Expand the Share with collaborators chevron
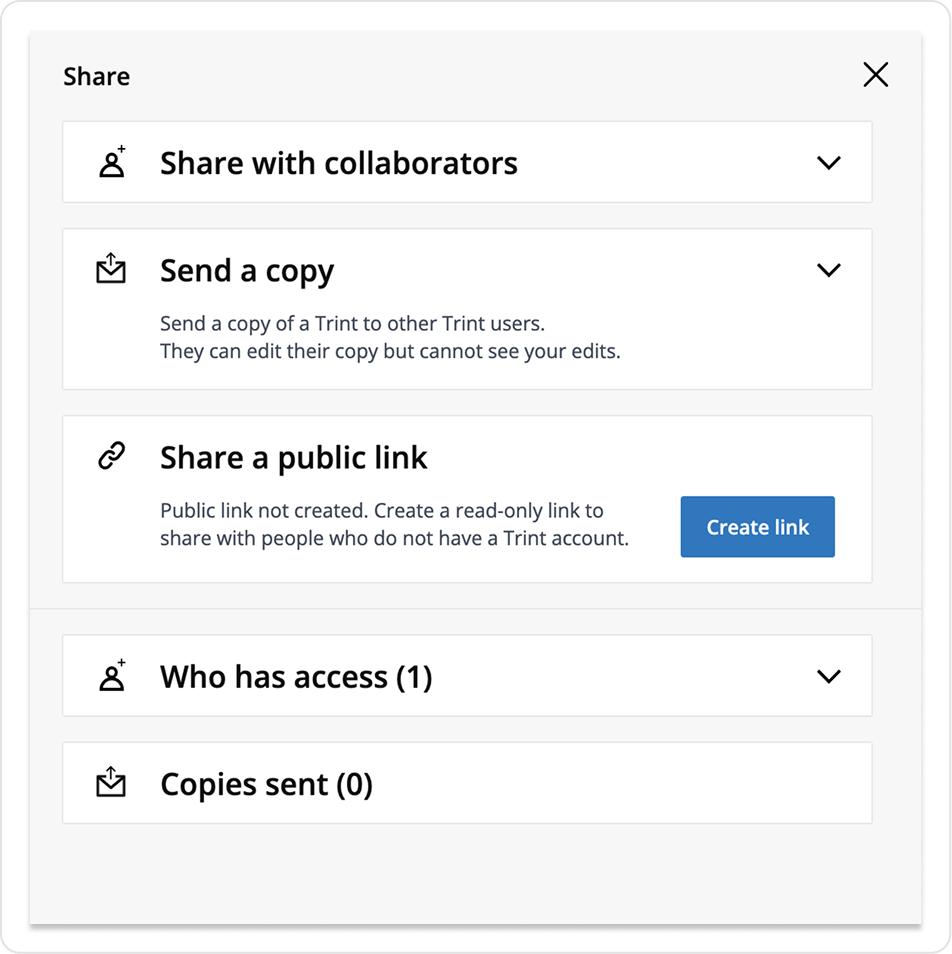The width and height of the screenshot is (952, 954). (829, 162)
